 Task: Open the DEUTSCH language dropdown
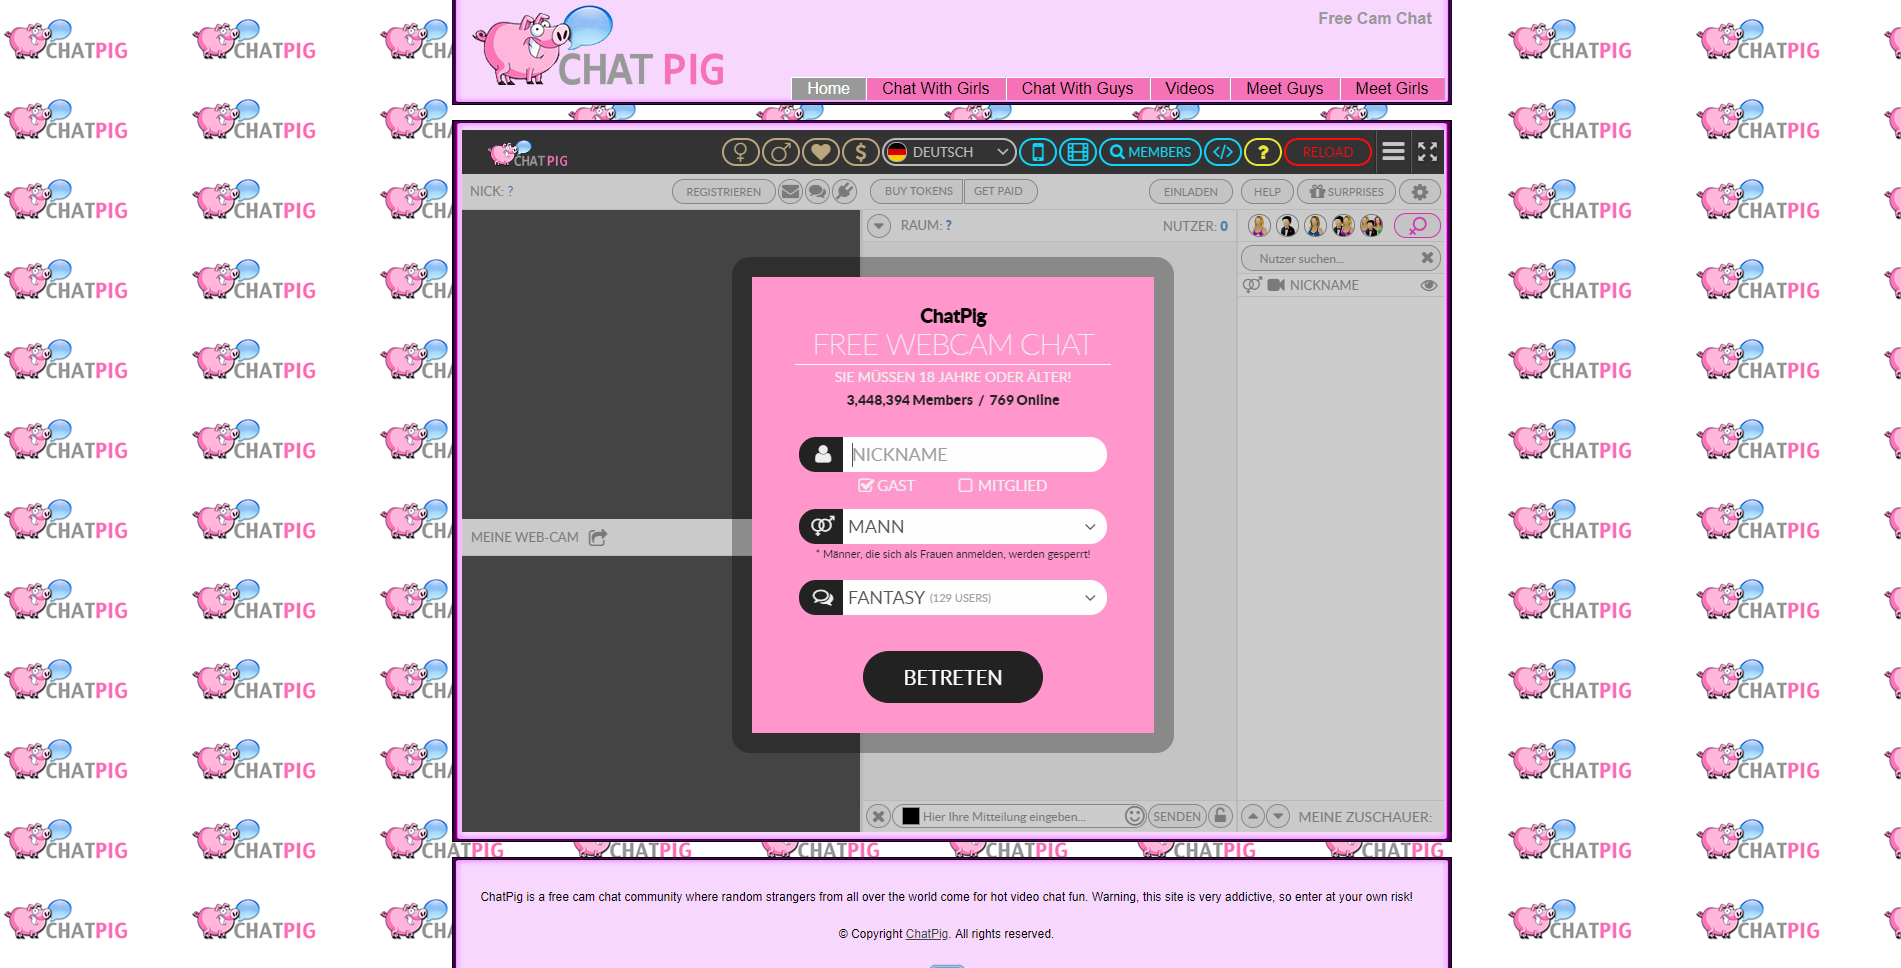949,152
